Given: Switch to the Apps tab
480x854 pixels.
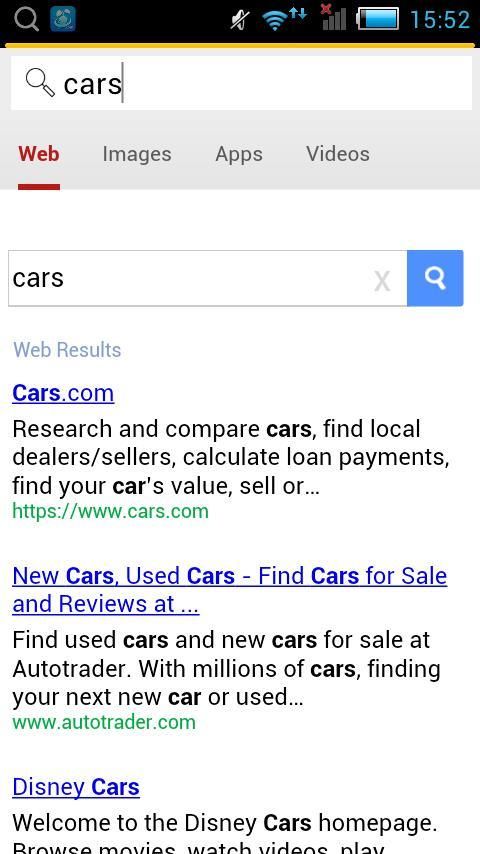Looking at the screenshot, I should point(239,154).
